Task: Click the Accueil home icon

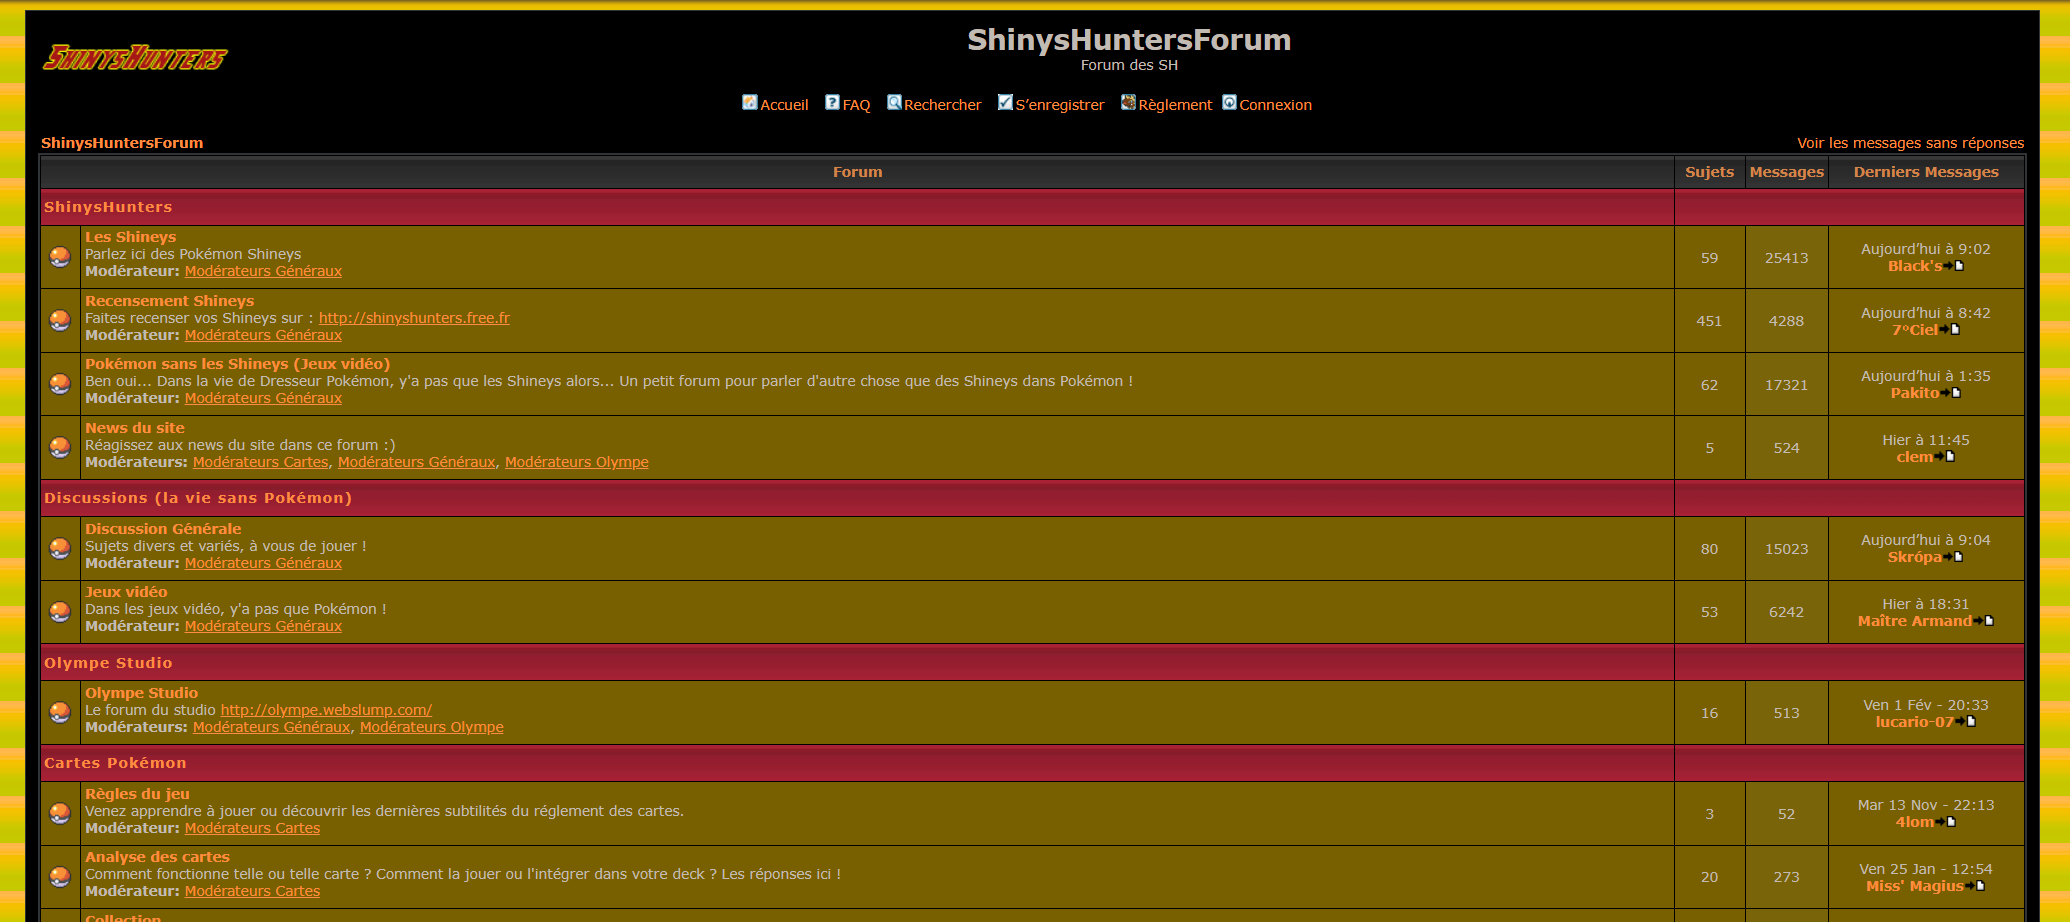Action: (x=750, y=102)
